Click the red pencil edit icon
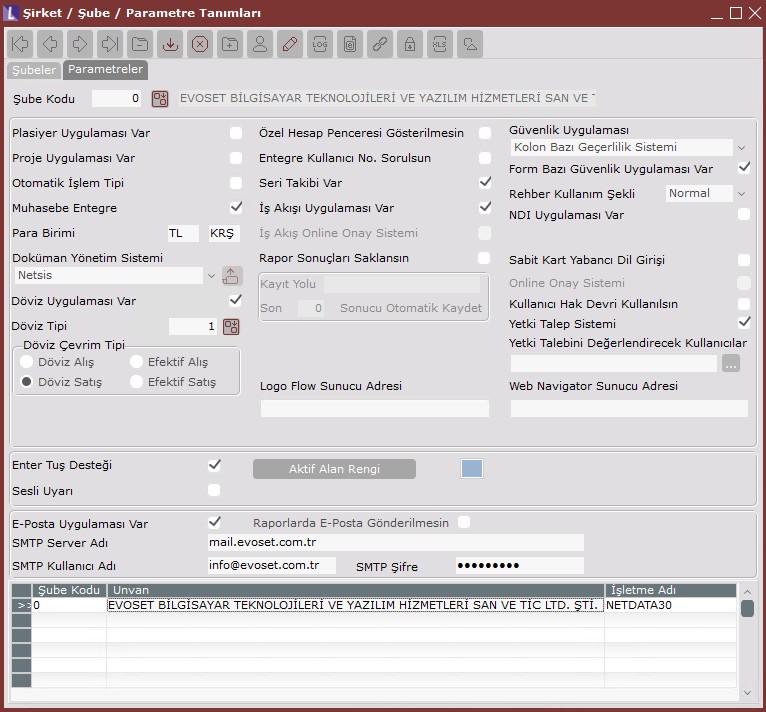This screenshot has width=766, height=712. coord(290,44)
